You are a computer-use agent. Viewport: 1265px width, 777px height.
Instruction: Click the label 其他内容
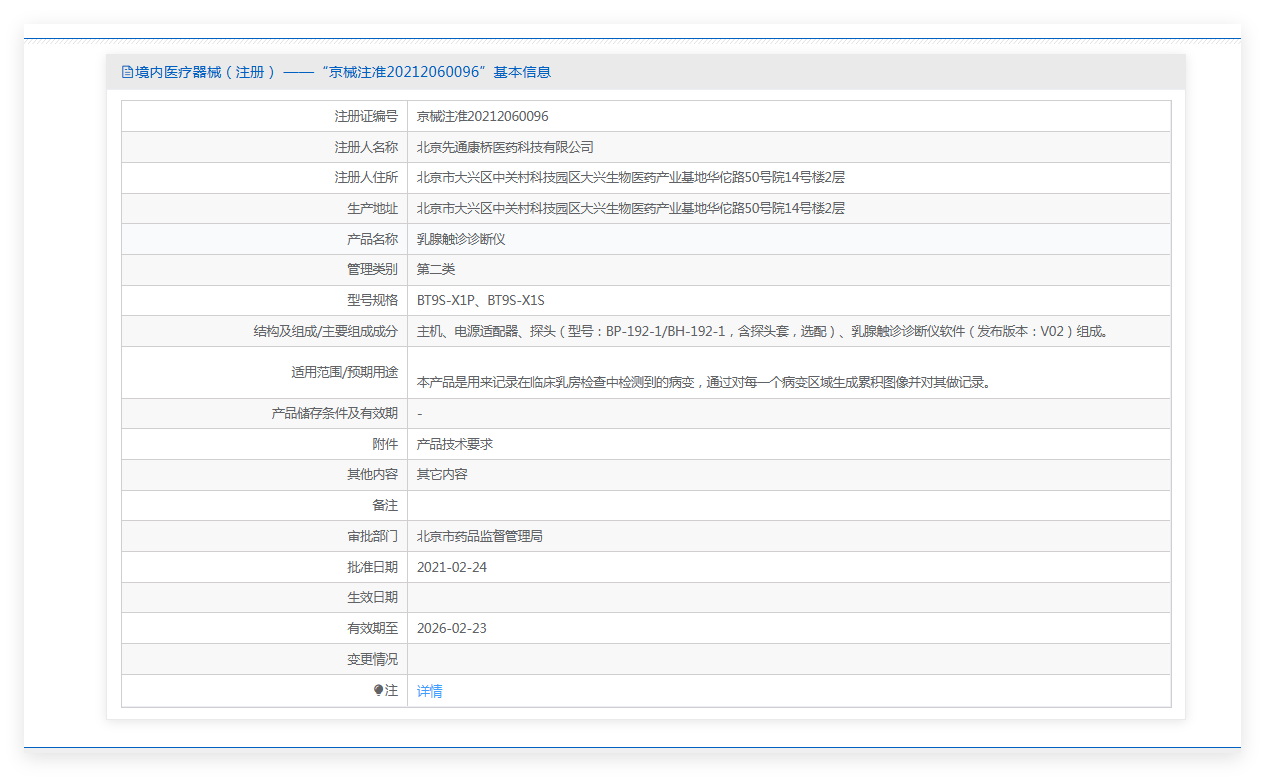(372, 474)
